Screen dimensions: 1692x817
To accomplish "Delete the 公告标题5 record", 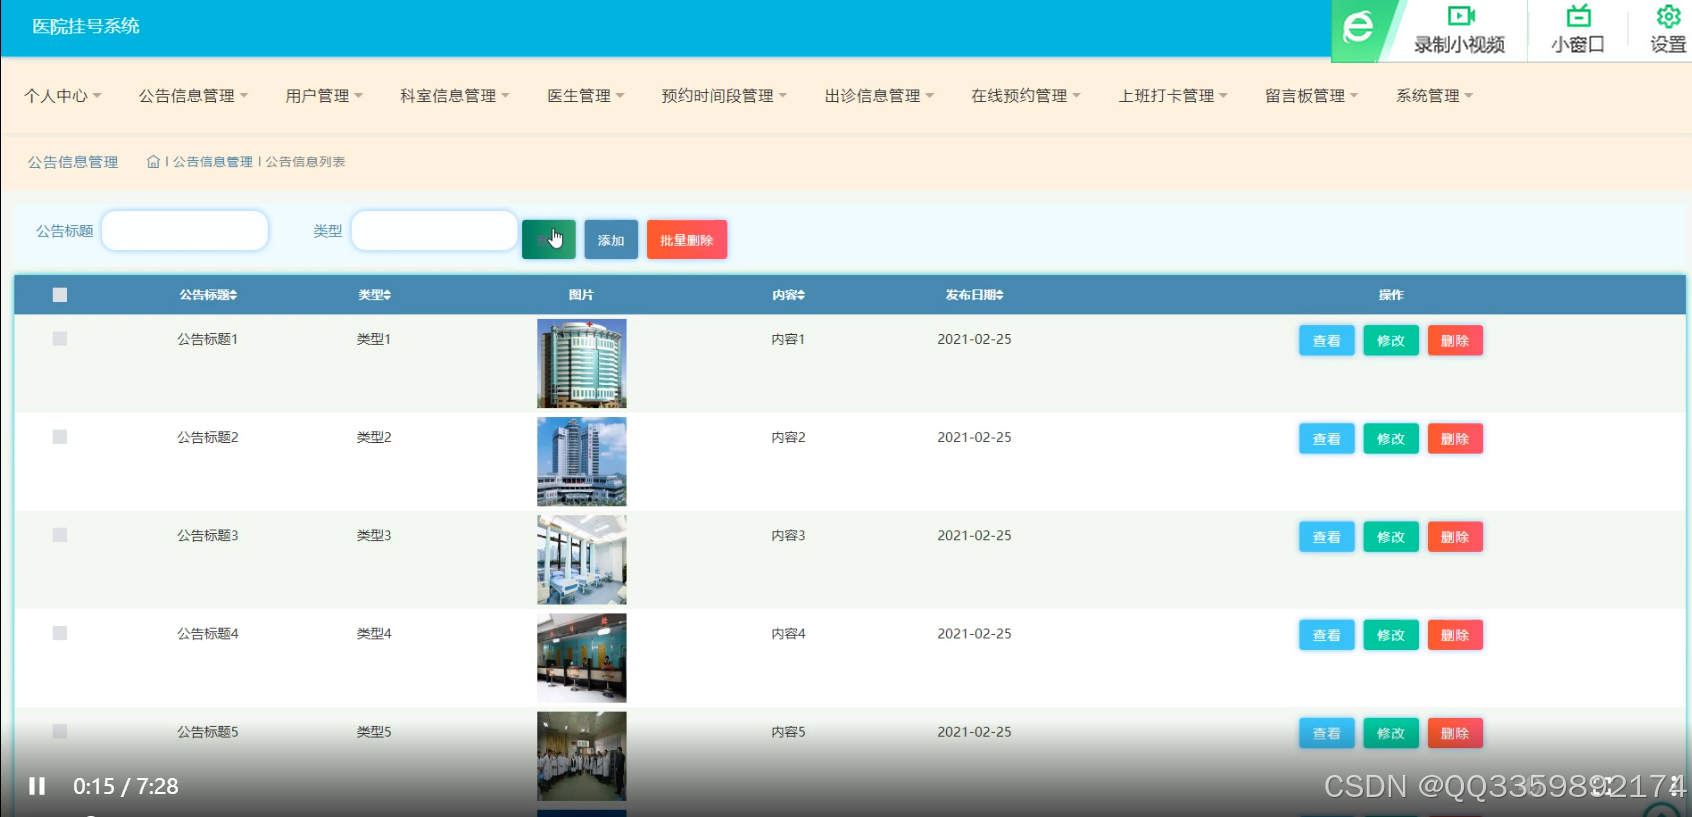I will tap(1455, 733).
